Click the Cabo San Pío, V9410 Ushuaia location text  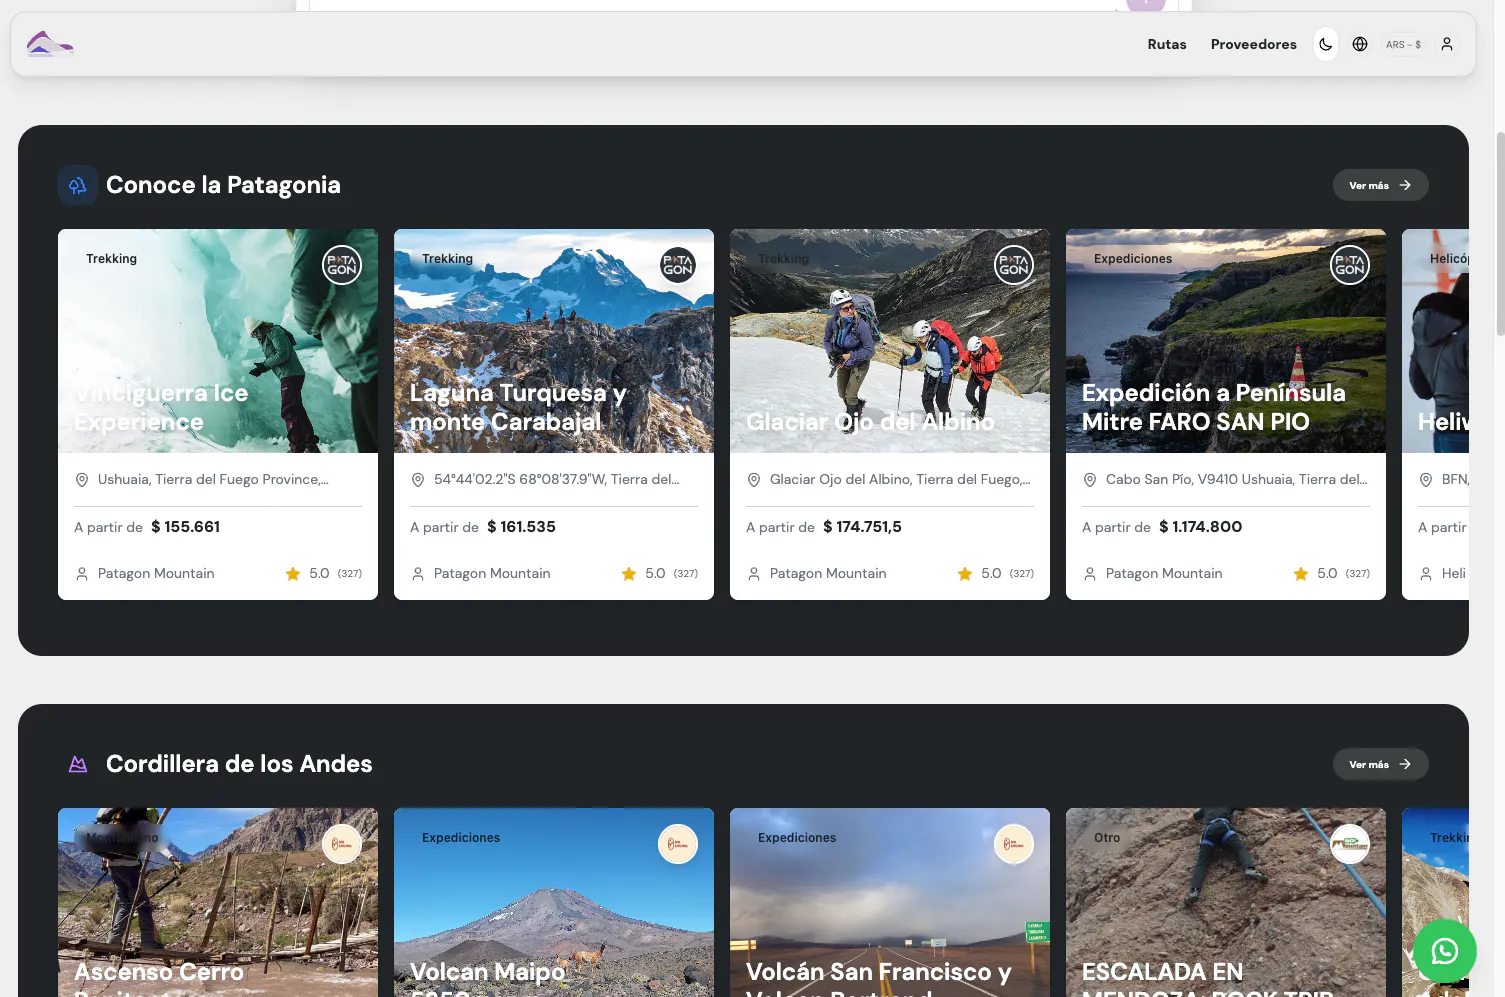pos(1237,480)
